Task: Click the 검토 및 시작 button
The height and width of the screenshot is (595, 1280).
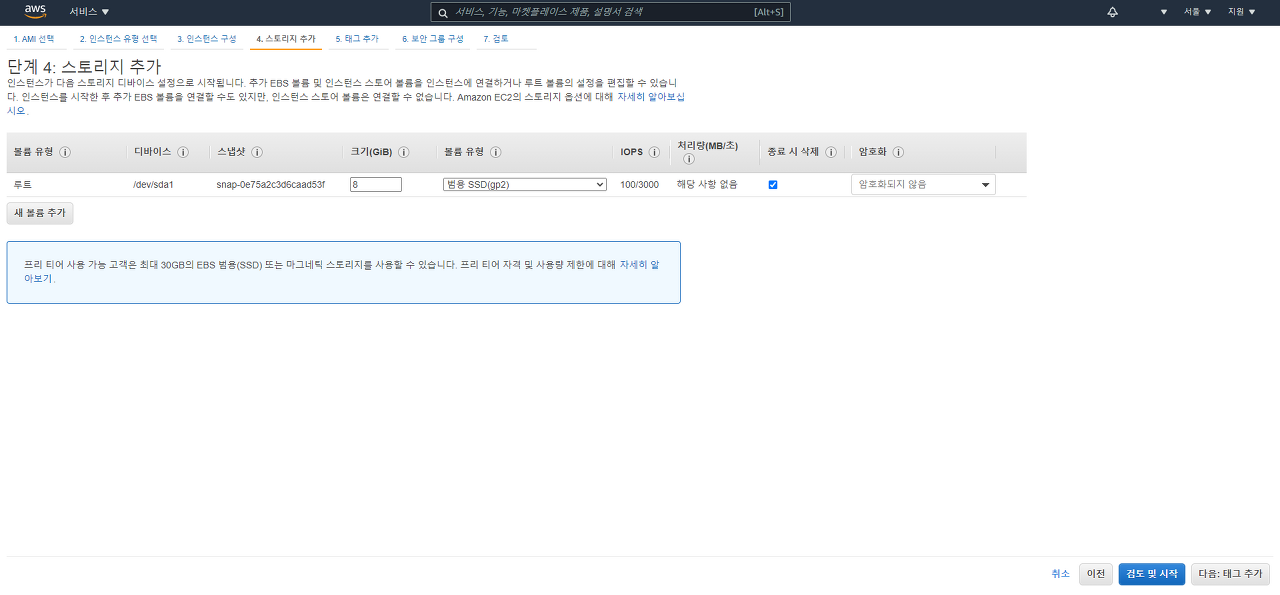Action: [1152, 574]
